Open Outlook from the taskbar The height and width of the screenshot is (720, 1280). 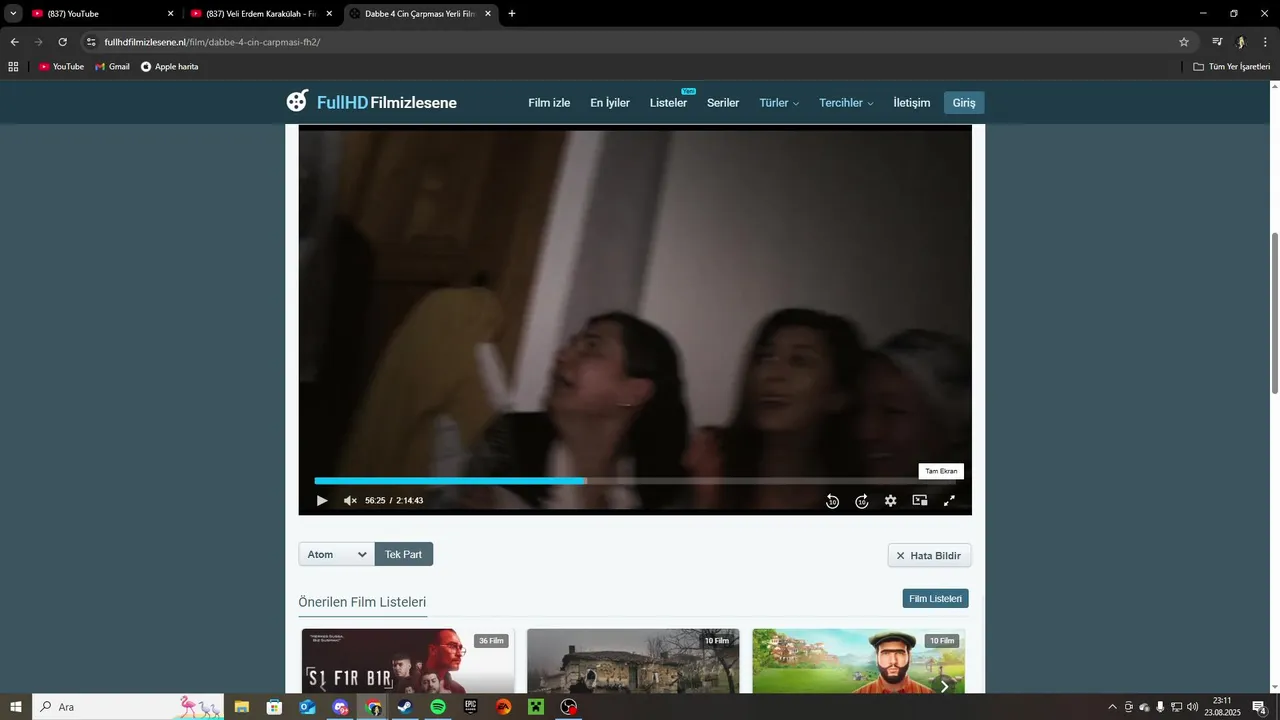pyautogui.click(x=308, y=707)
